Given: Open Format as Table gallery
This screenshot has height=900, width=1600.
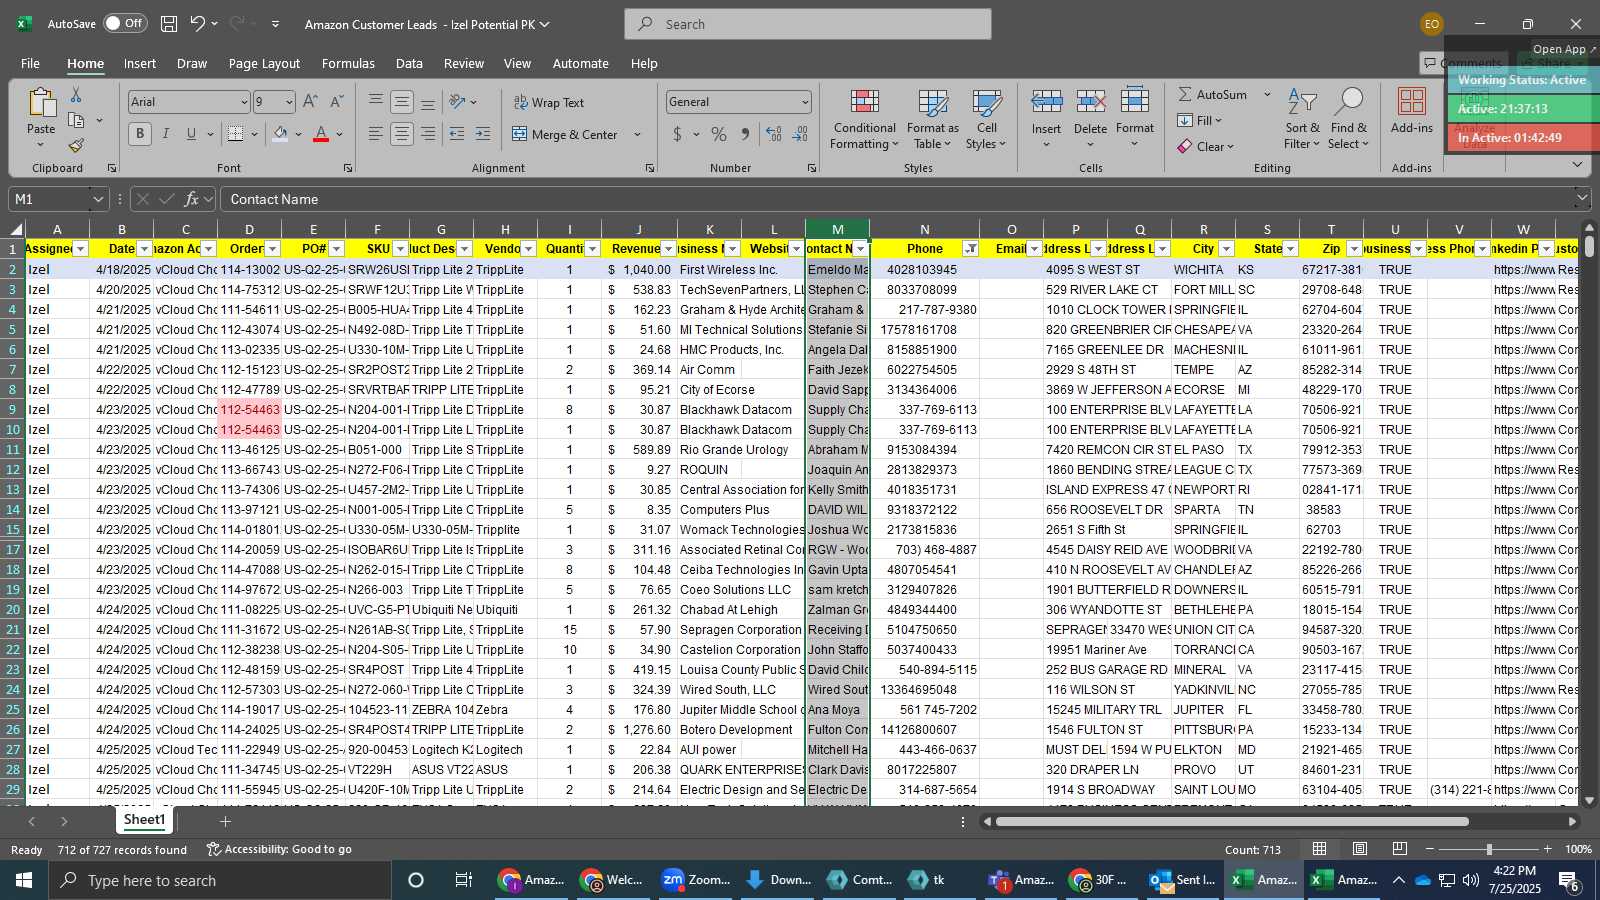Looking at the screenshot, I should point(932,119).
